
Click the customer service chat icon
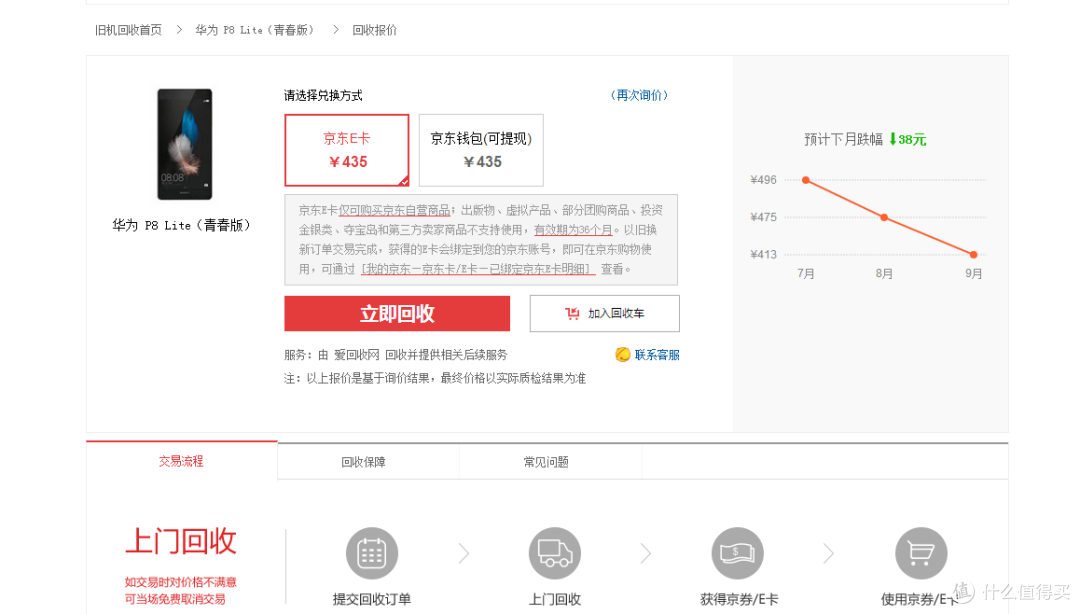[623, 354]
